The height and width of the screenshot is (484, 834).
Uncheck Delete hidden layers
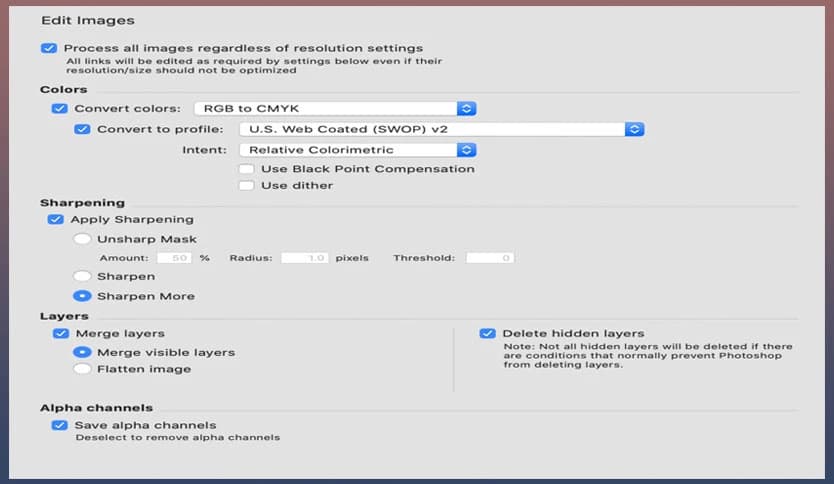pos(488,333)
